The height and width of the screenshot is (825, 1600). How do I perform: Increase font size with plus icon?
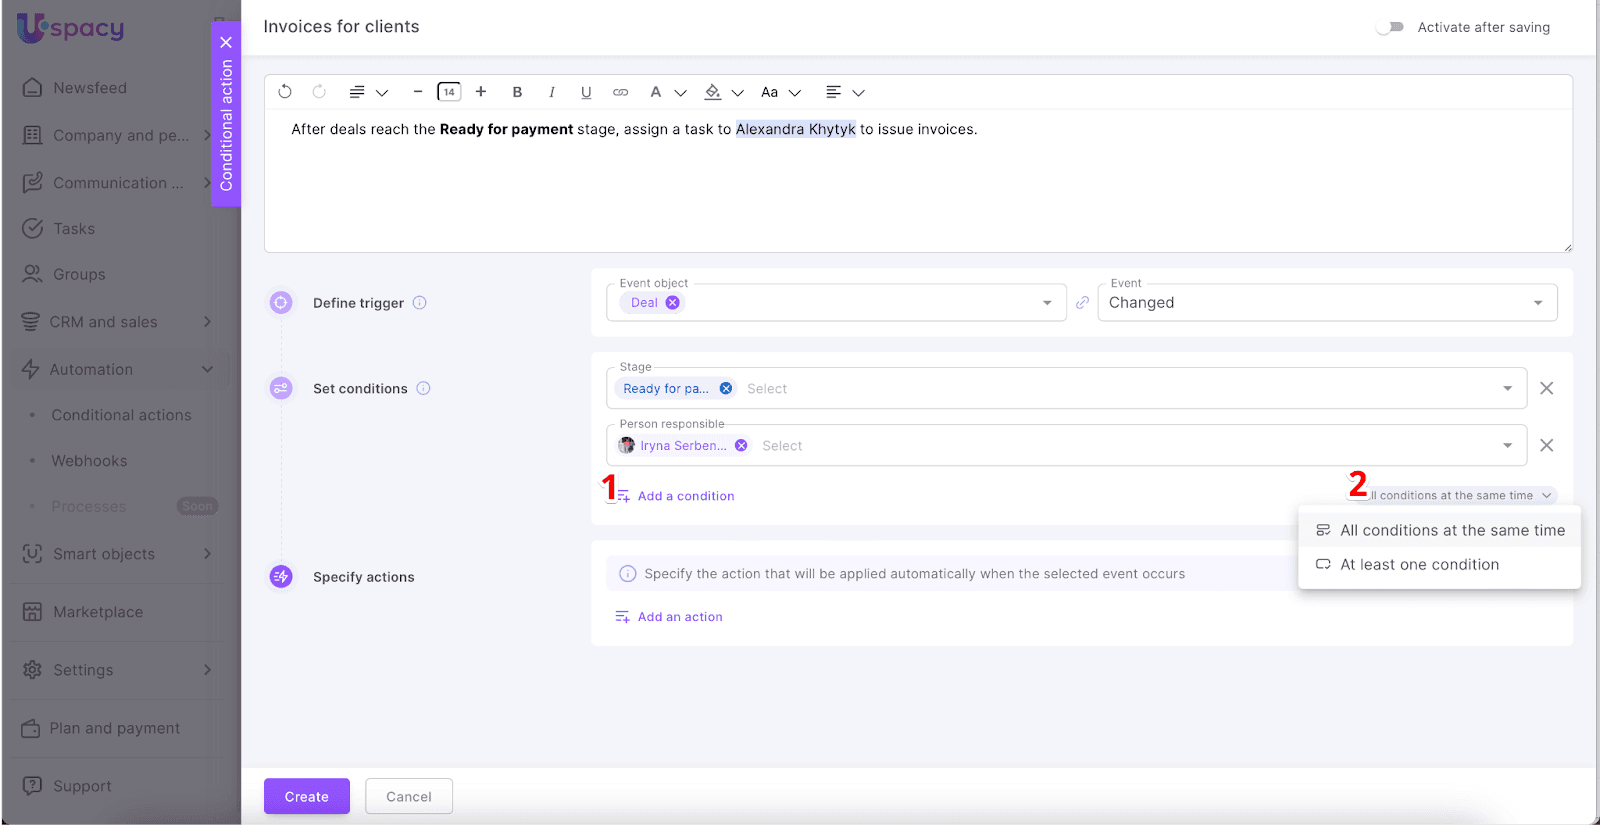tap(481, 92)
